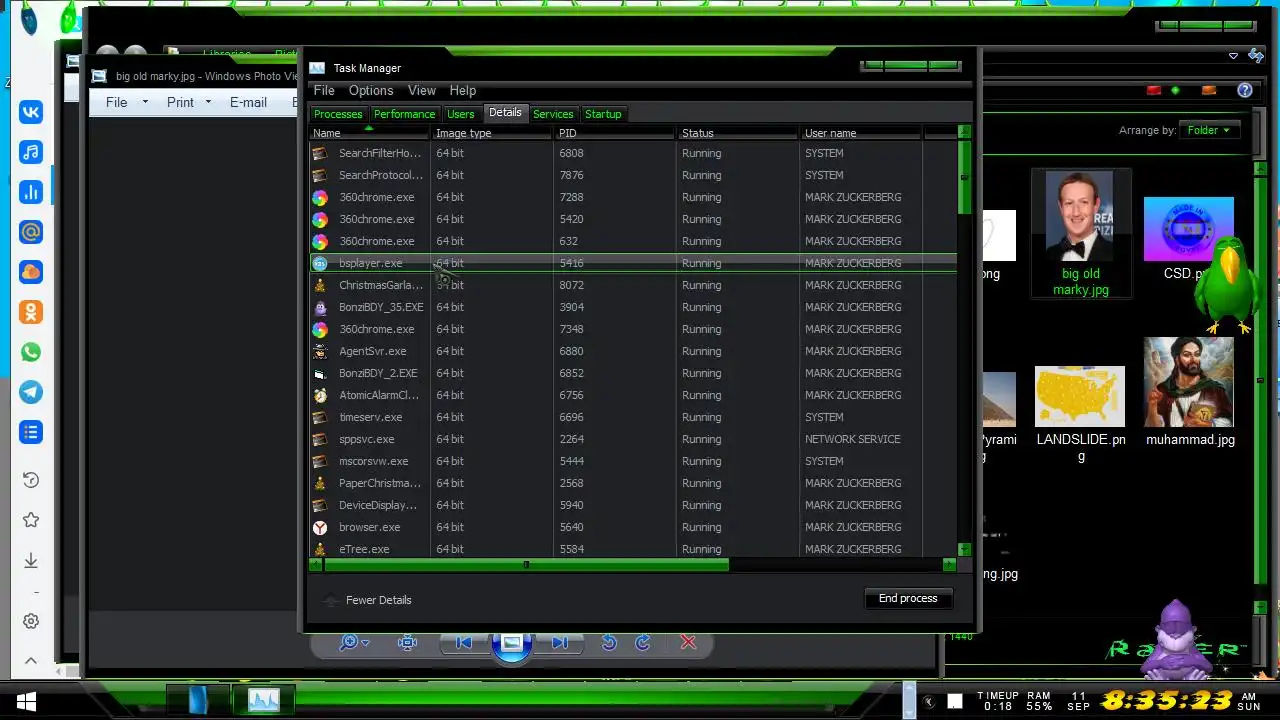The image size is (1280, 720).
Task: Switch to the Processes tab
Action: pyautogui.click(x=338, y=114)
